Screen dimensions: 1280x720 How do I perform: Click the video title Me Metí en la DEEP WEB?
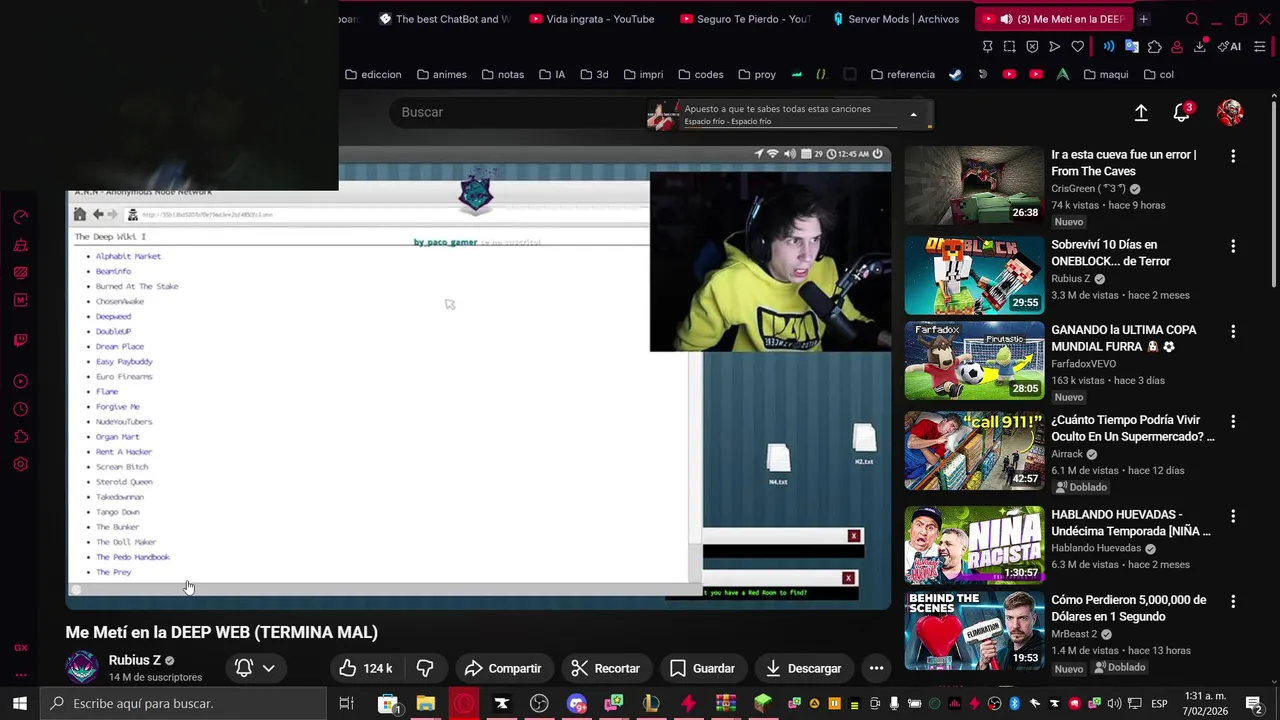point(221,632)
